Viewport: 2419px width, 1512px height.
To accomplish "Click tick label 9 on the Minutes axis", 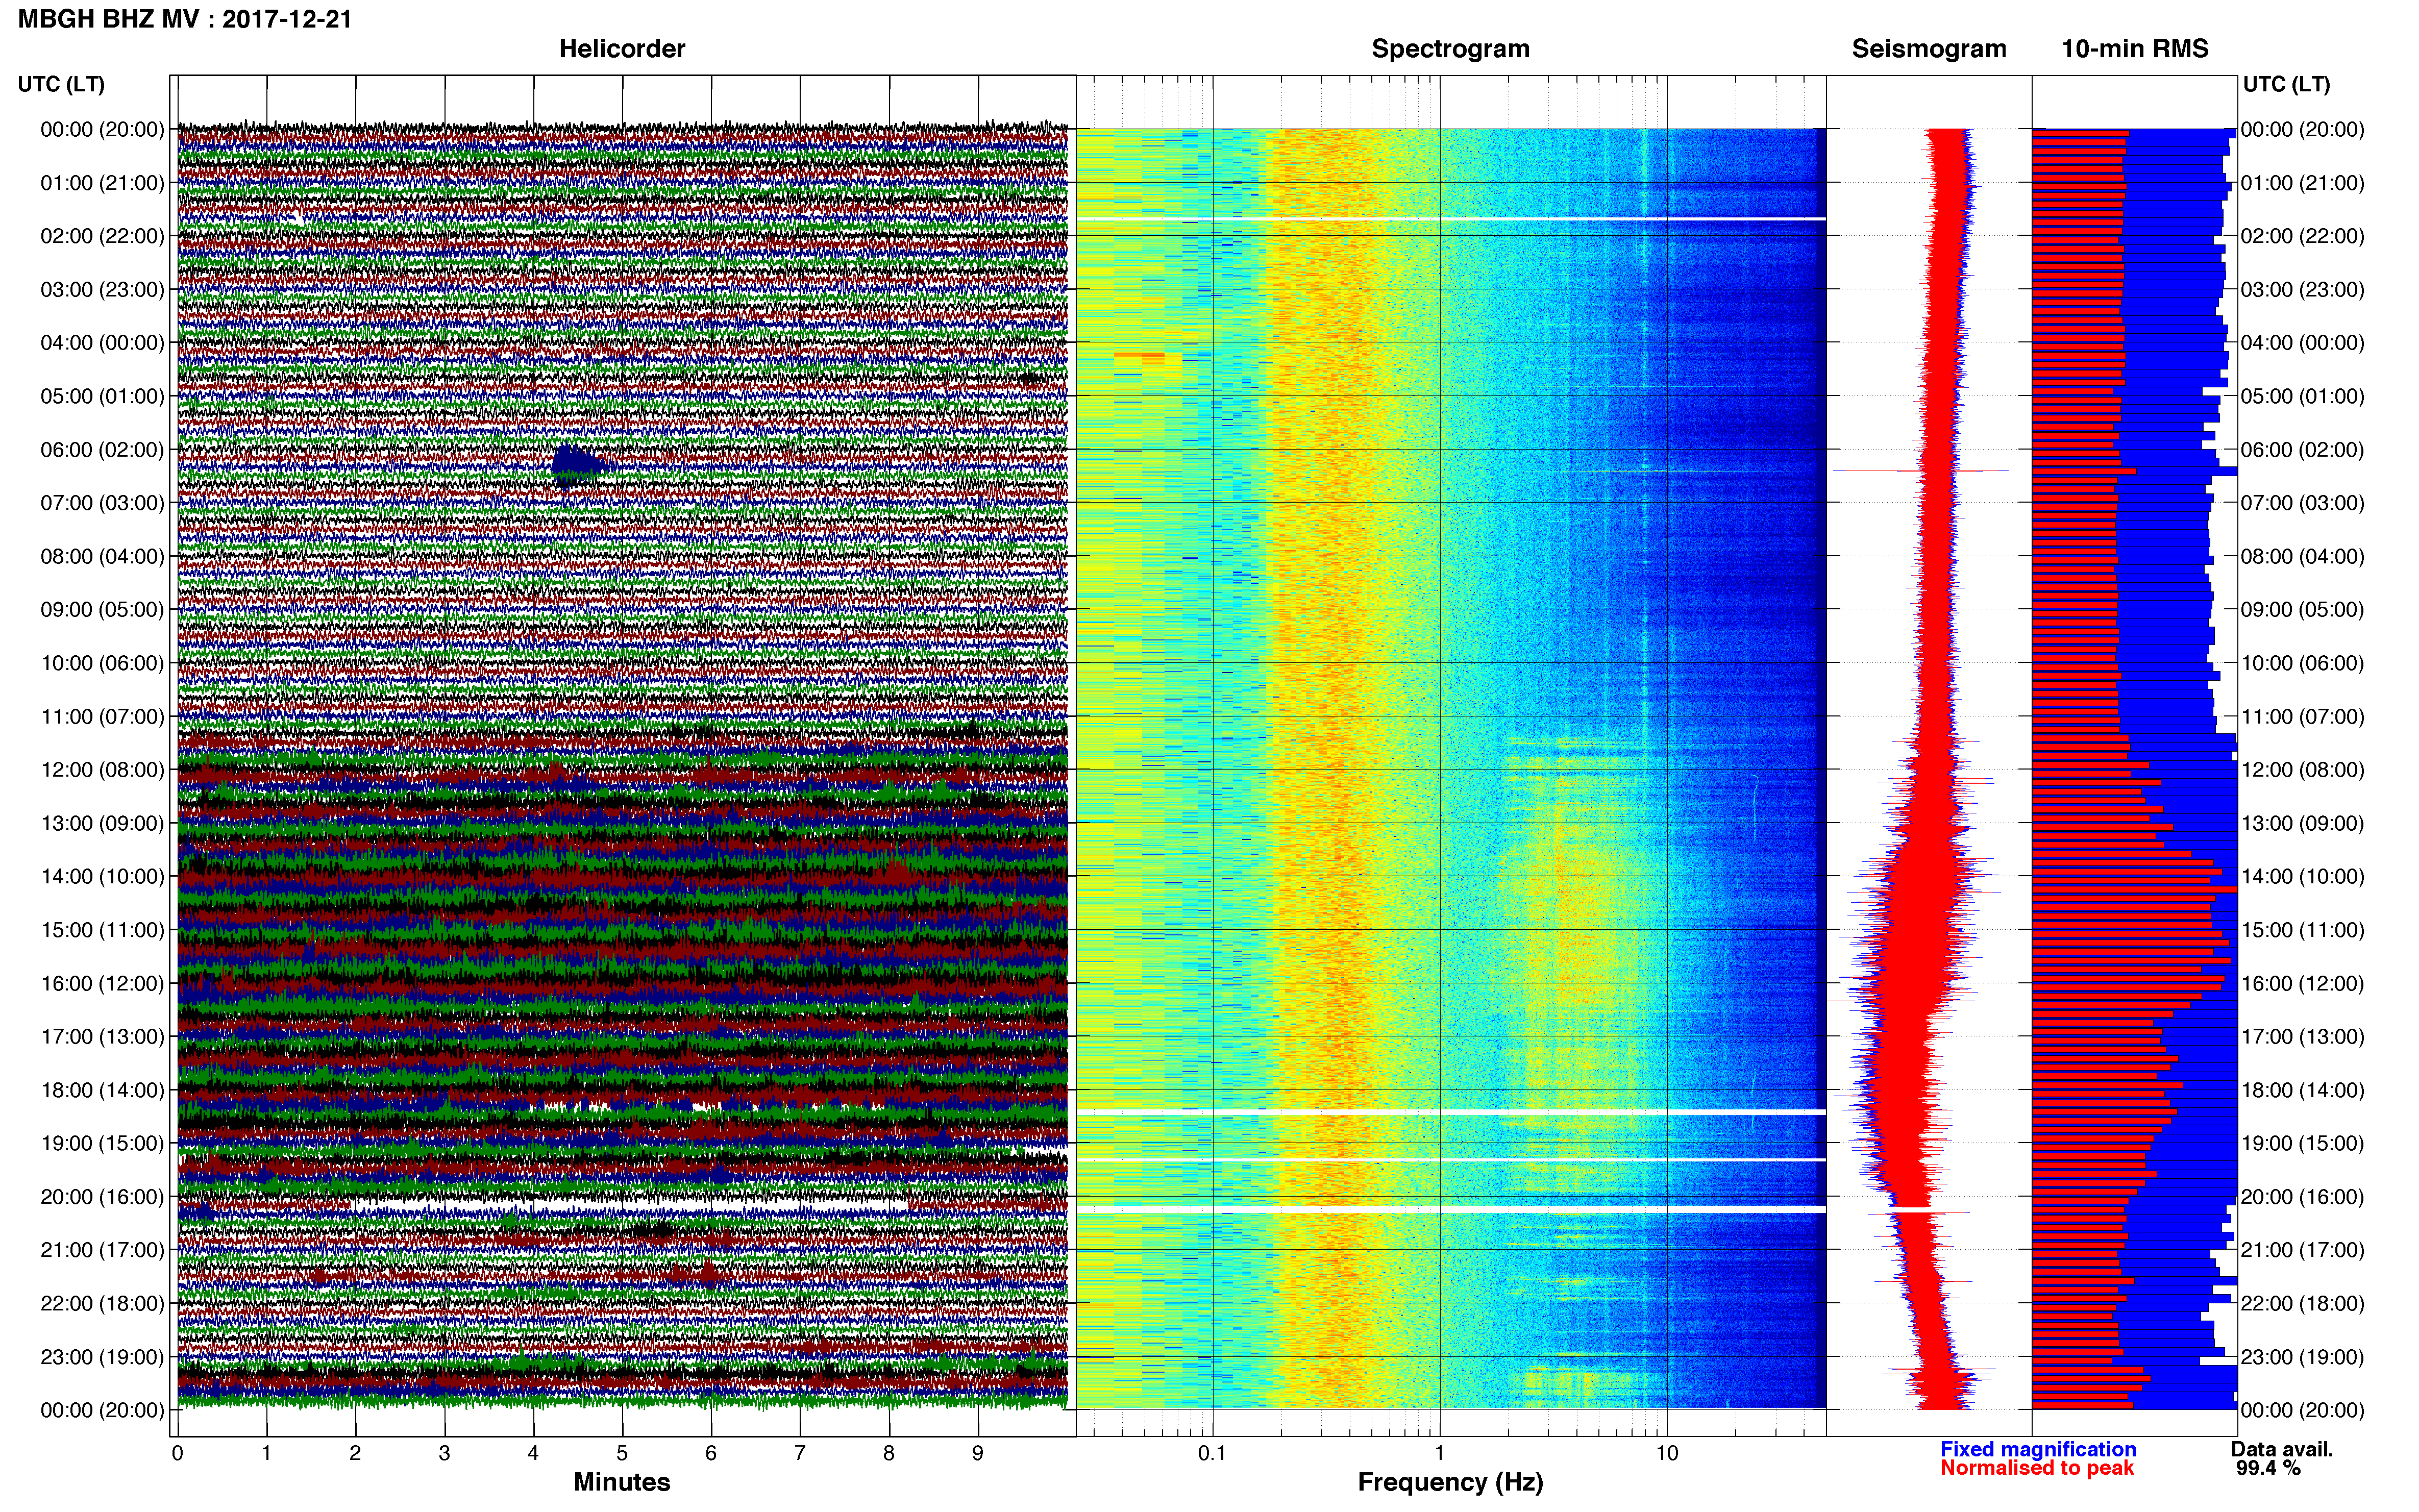I will 978,1453.
